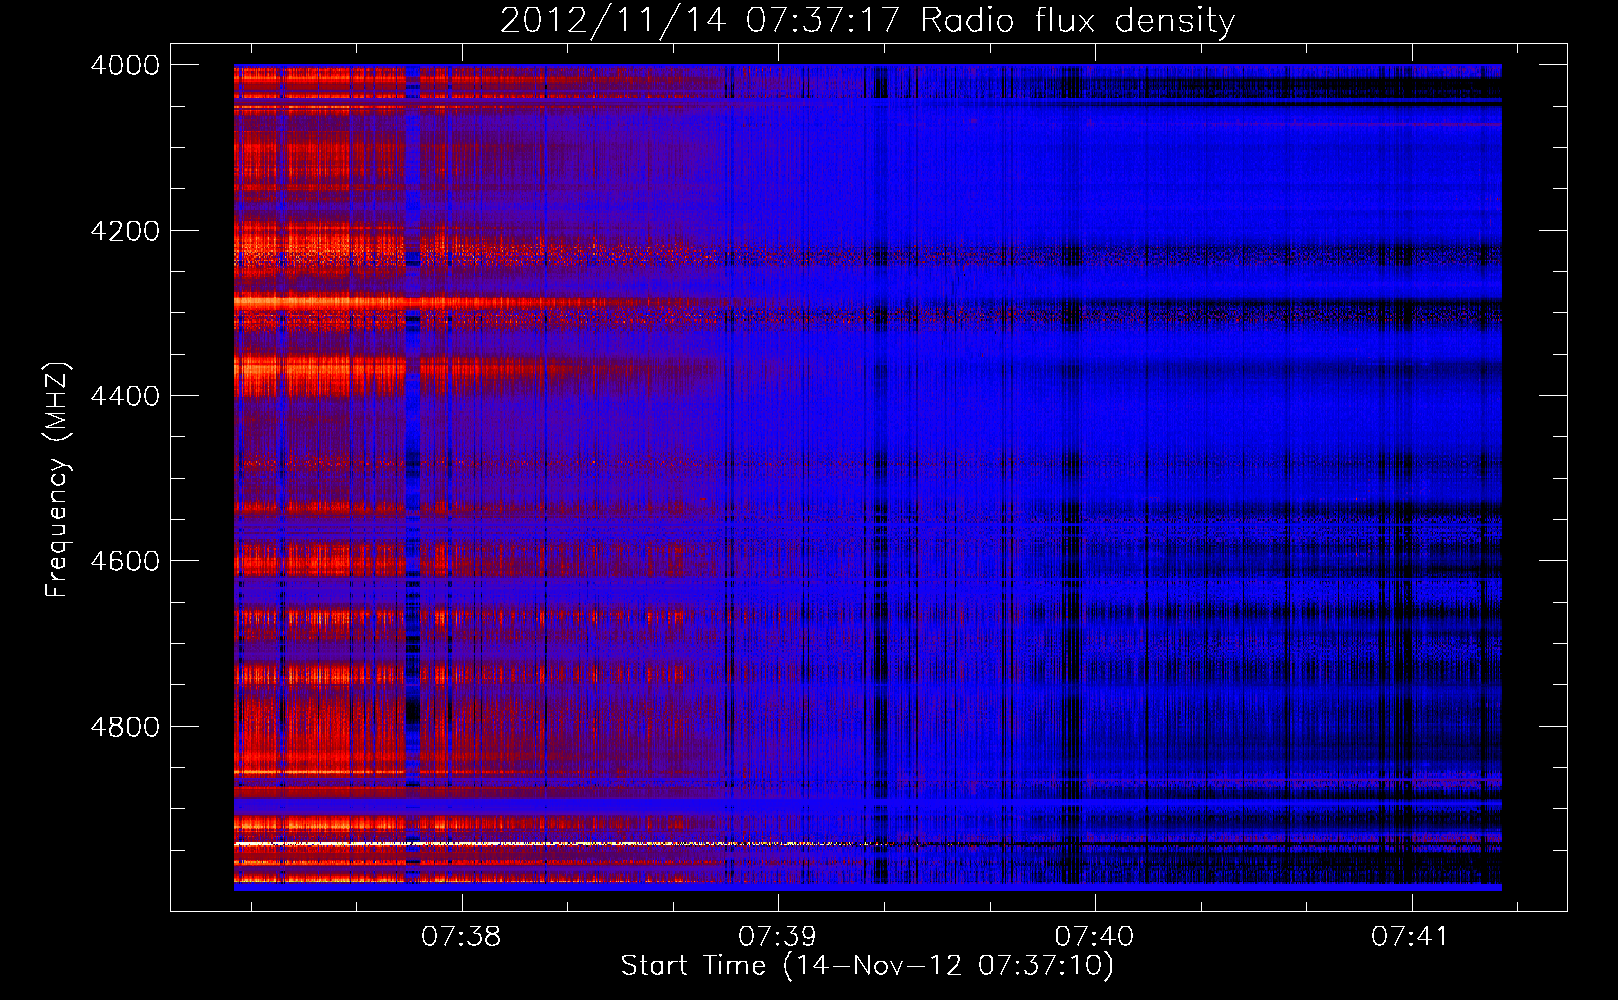Viewport: 1618px width, 1000px height.
Task: Click the 4000 frequency axis label
Action: pyautogui.click(x=125, y=65)
